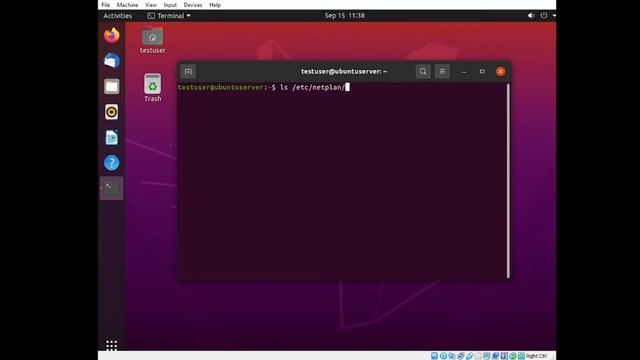The image size is (640, 360).
Task: Click the terminal vertical scrollbar
Action: tap(508, 181)
